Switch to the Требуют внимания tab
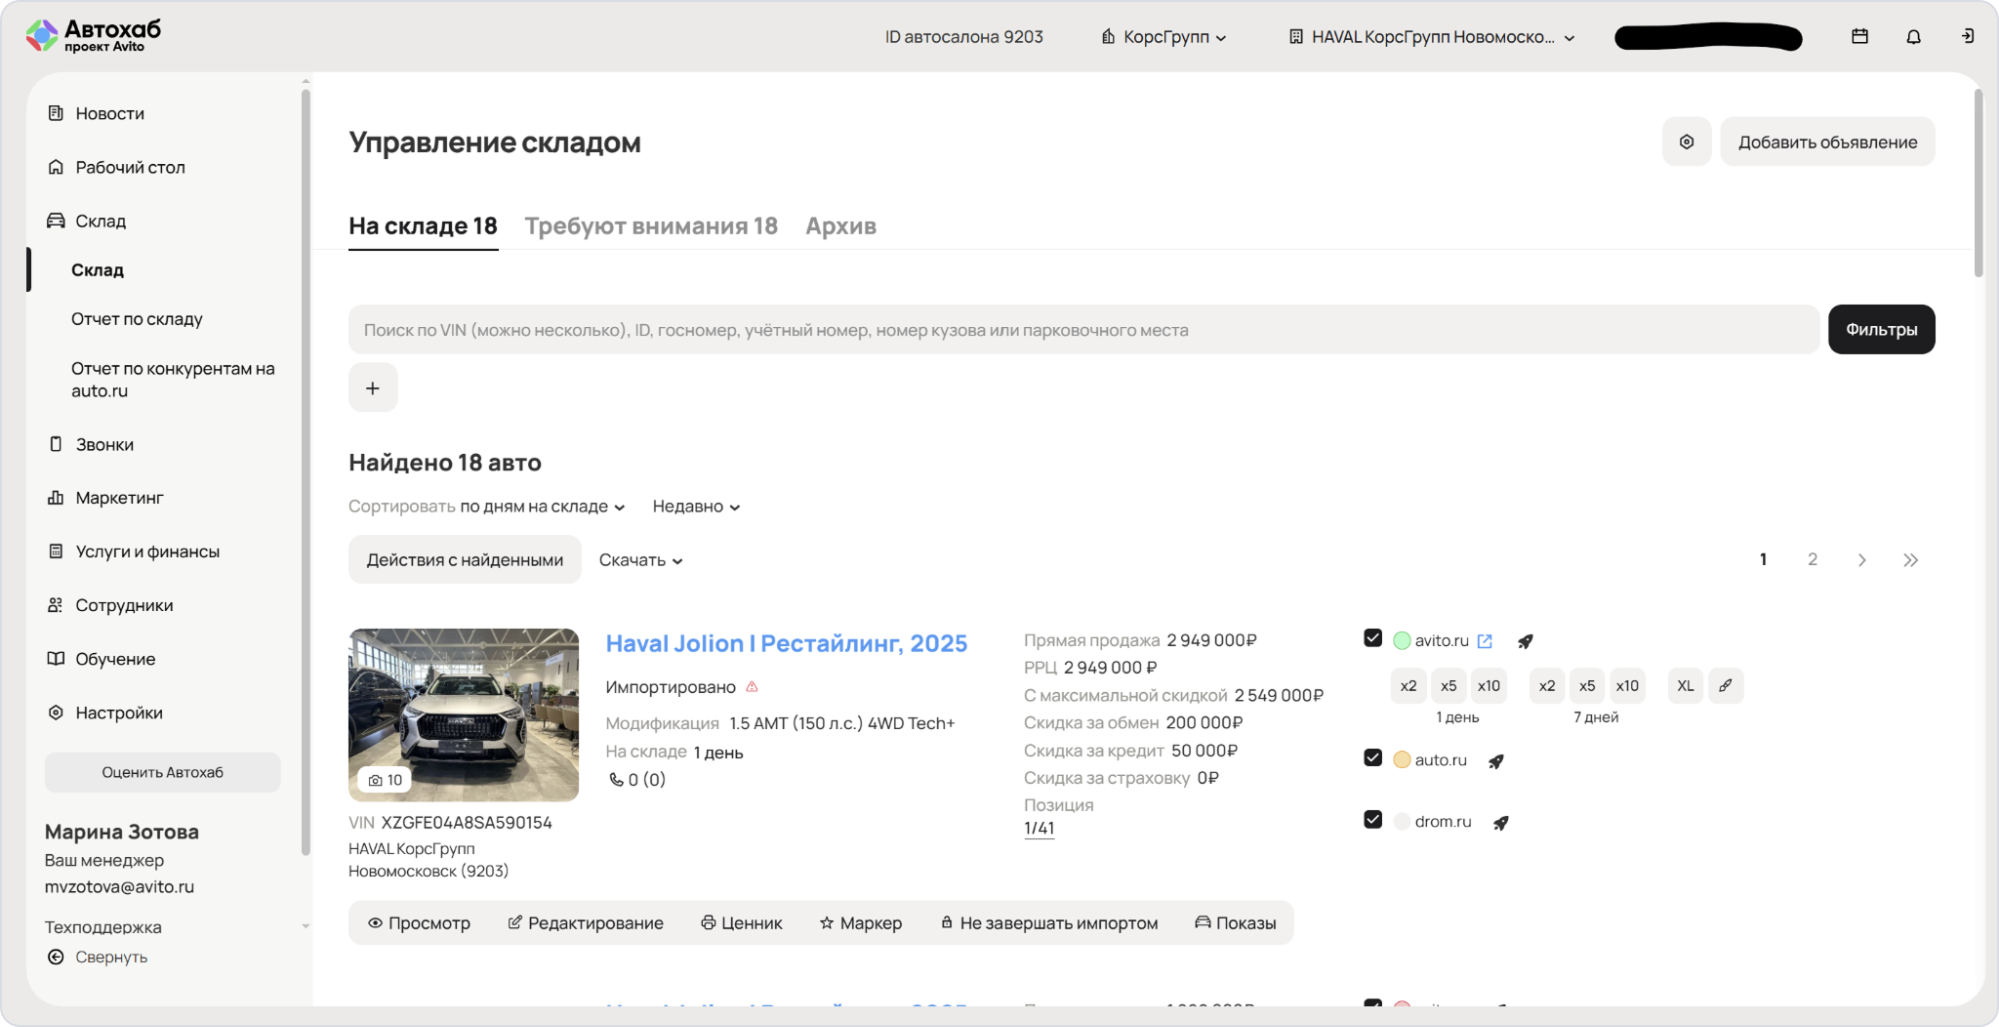The height and width of the screenshot is (1027, 1999). click(651, 226)
